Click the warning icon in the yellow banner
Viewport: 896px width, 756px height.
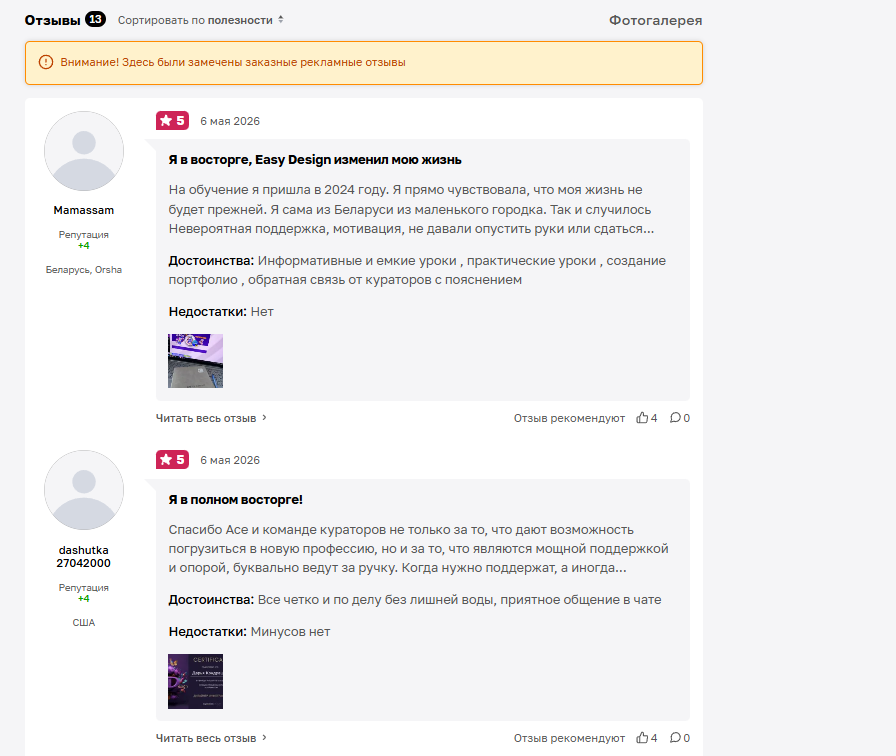46,62
